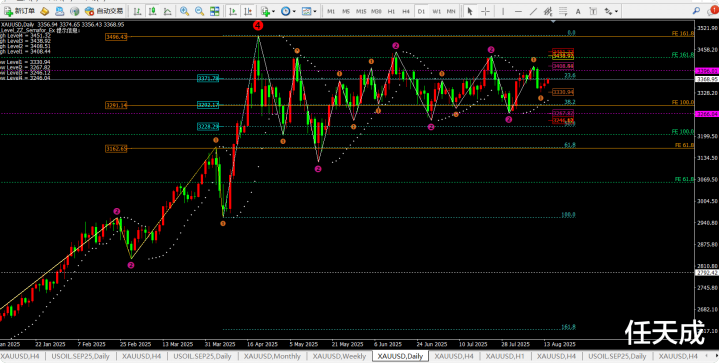Viewport: 719px width, 363px height.
Task: Select the crosshair tool
Action: pos(485,11)
